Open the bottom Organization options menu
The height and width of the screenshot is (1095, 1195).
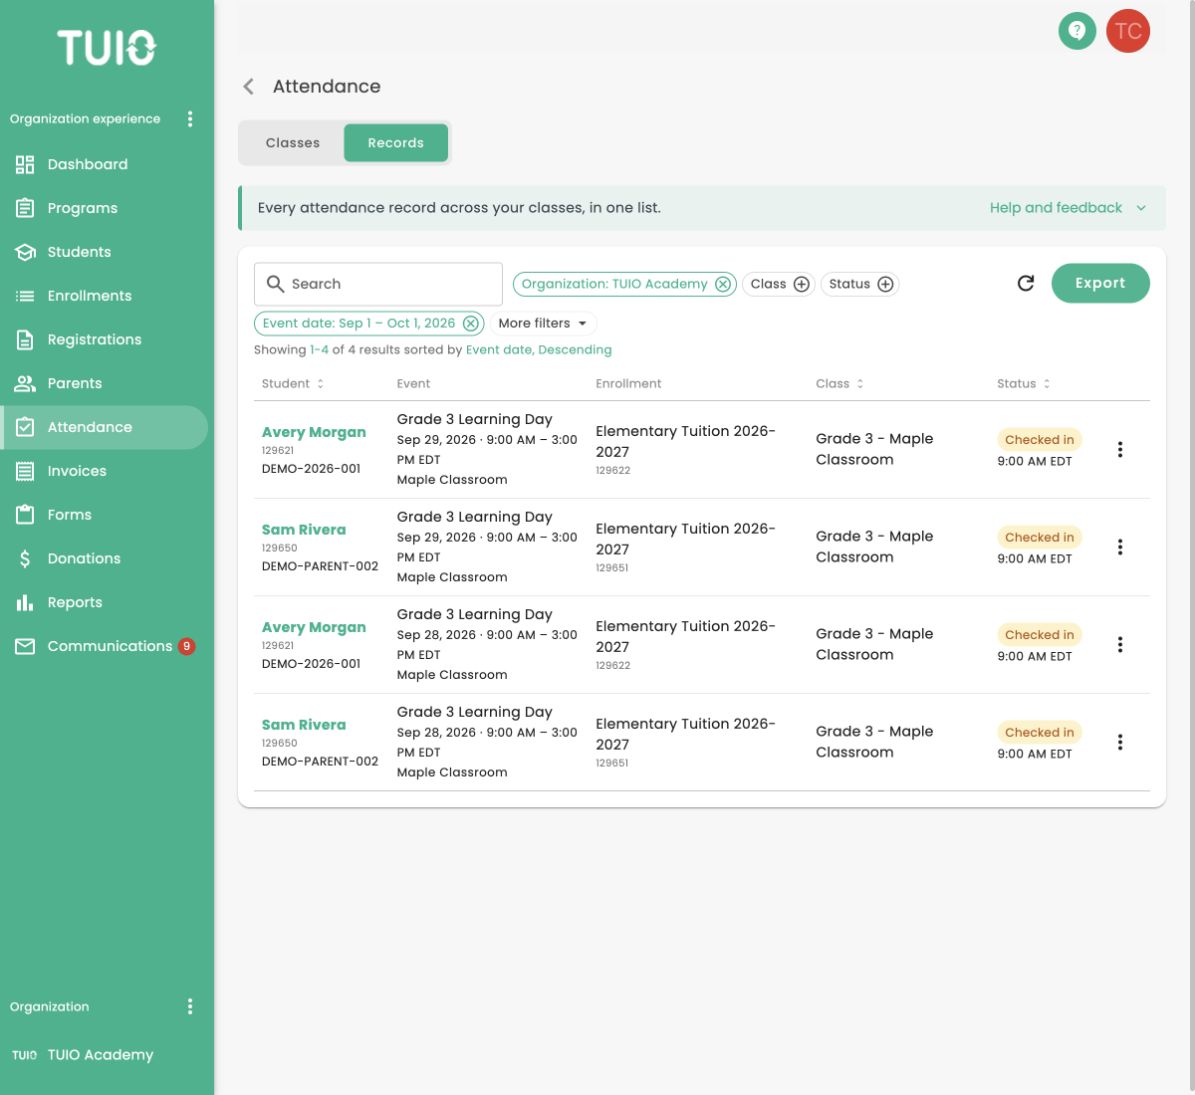click(190, 1007)
